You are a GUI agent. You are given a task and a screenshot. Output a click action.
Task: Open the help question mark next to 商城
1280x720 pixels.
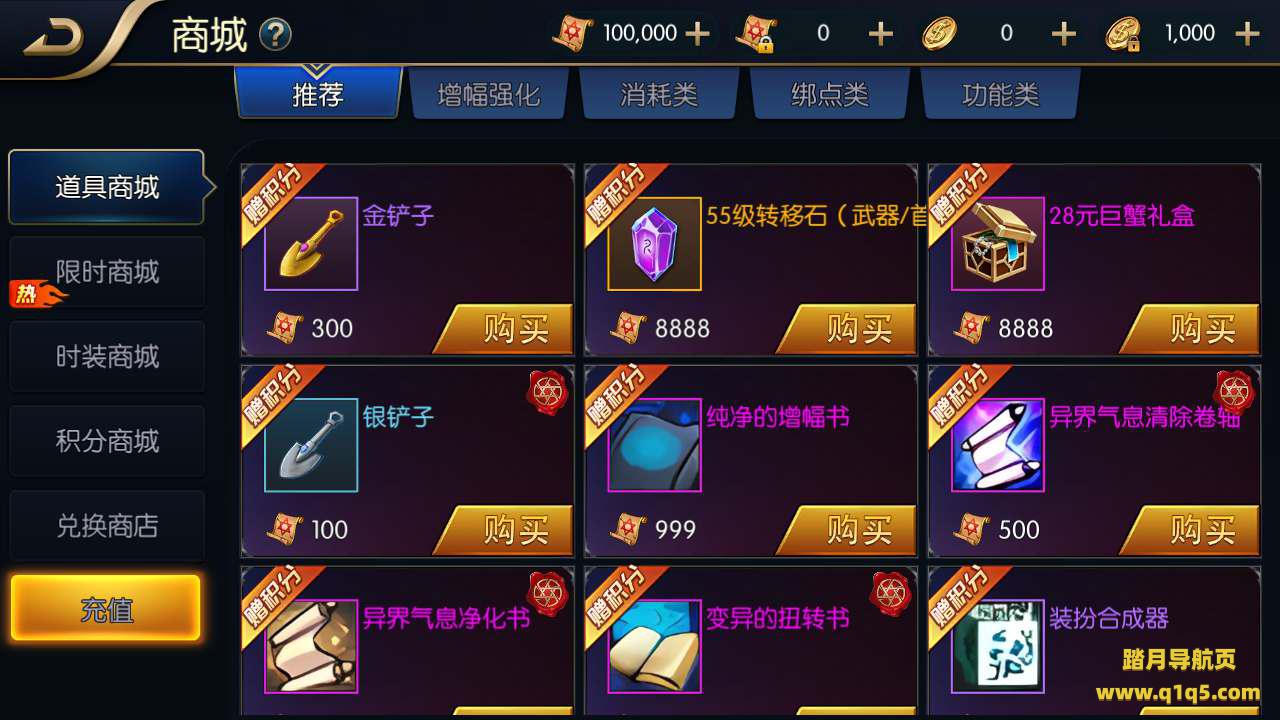pos(276,36)
